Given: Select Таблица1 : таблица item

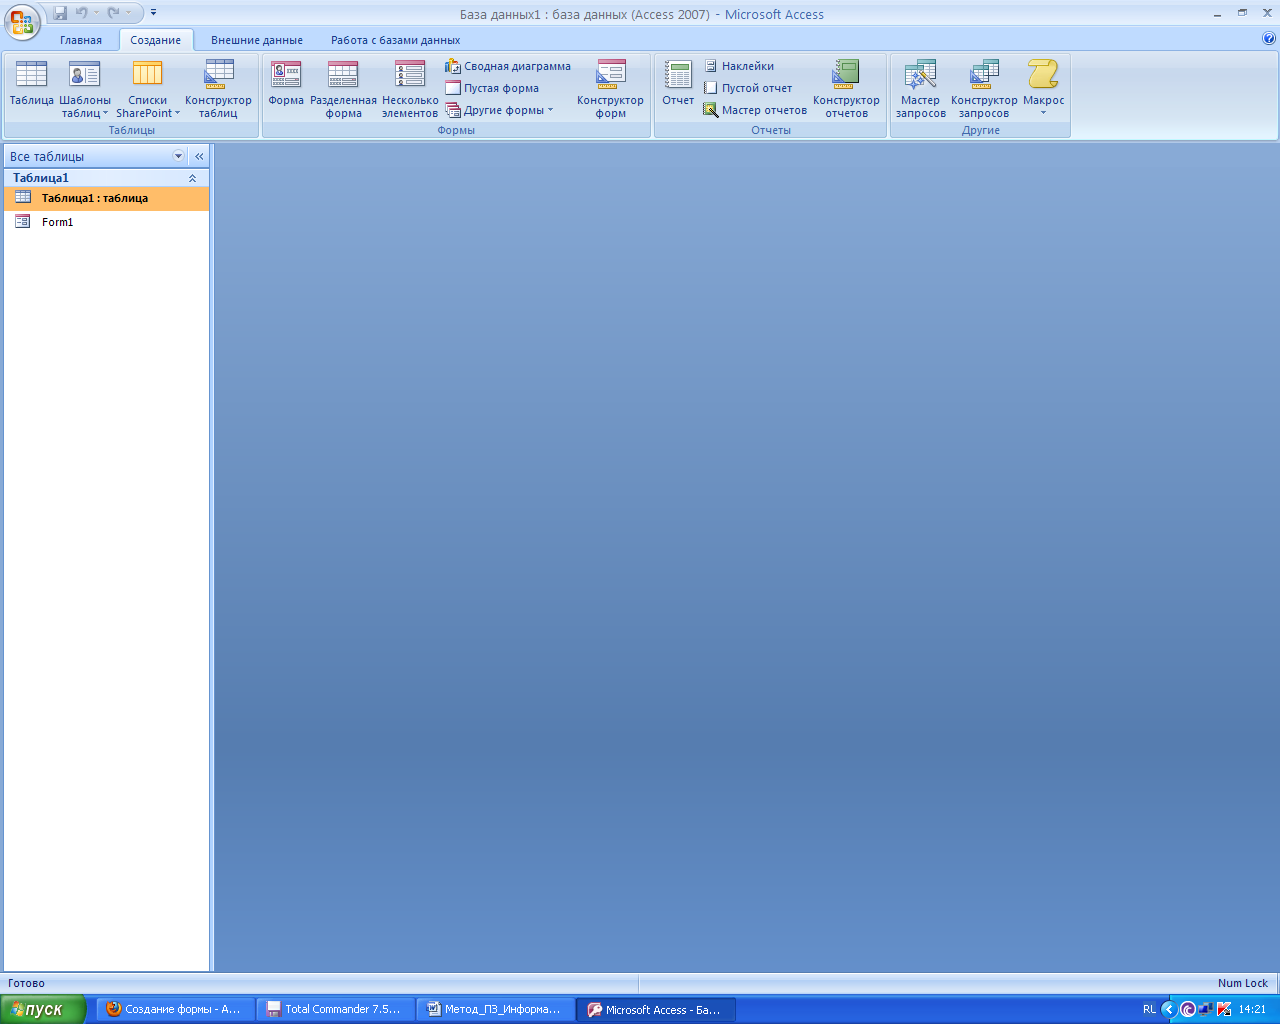Looking at the screenshot, I should (107, 198).
